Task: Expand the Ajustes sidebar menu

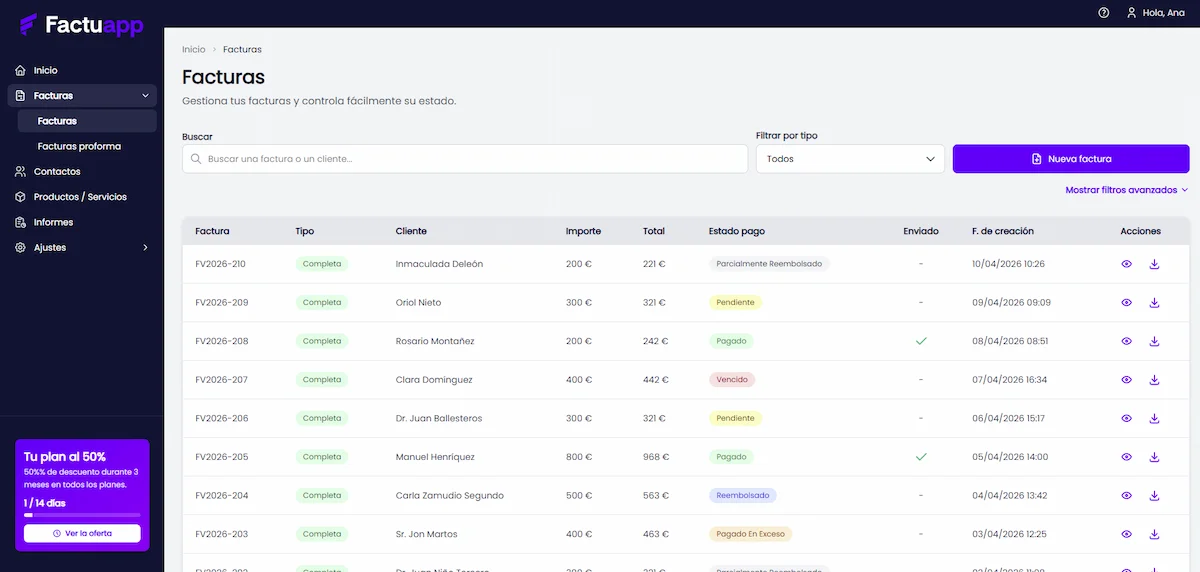Action: 82,247
